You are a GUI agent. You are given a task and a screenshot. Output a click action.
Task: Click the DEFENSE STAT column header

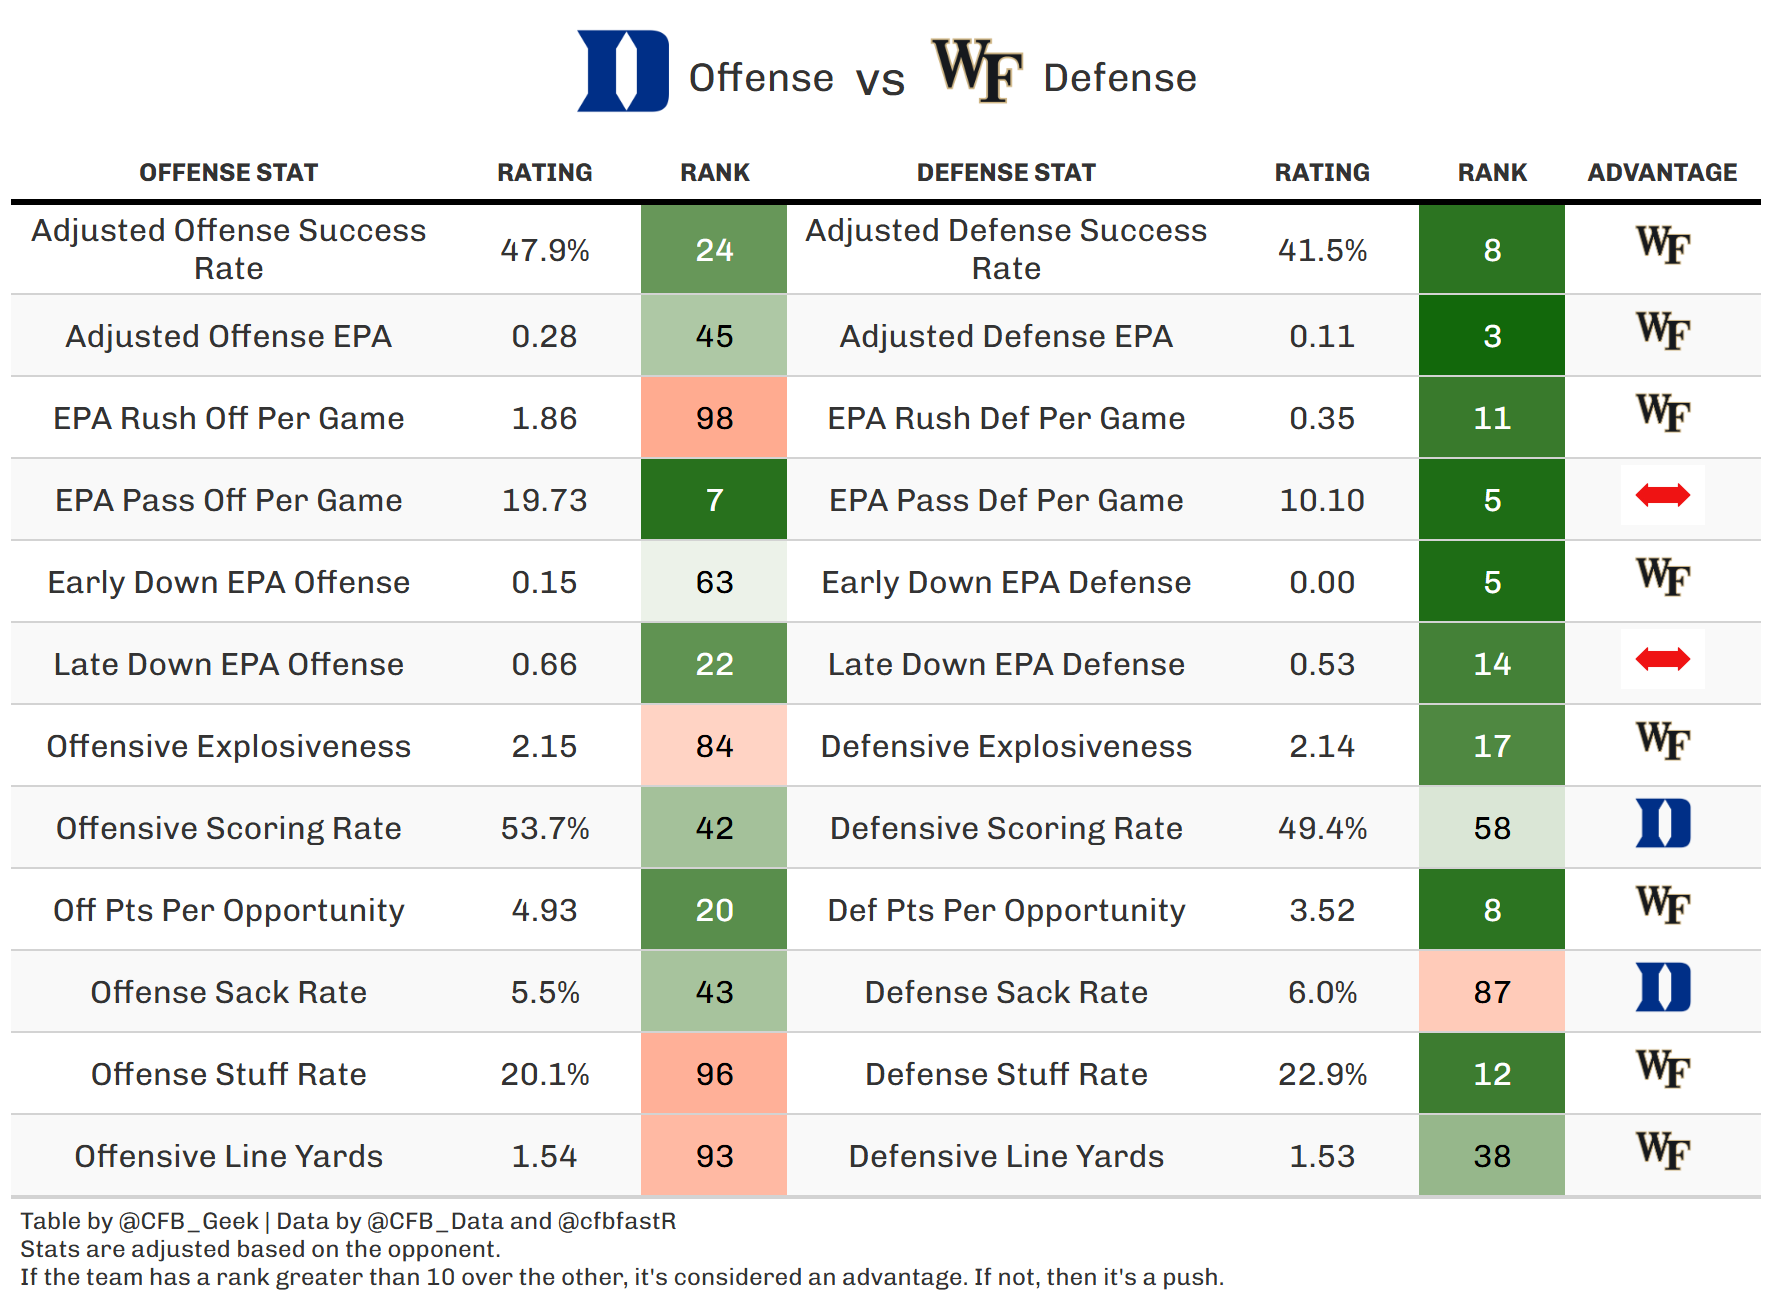(1006, 173)
